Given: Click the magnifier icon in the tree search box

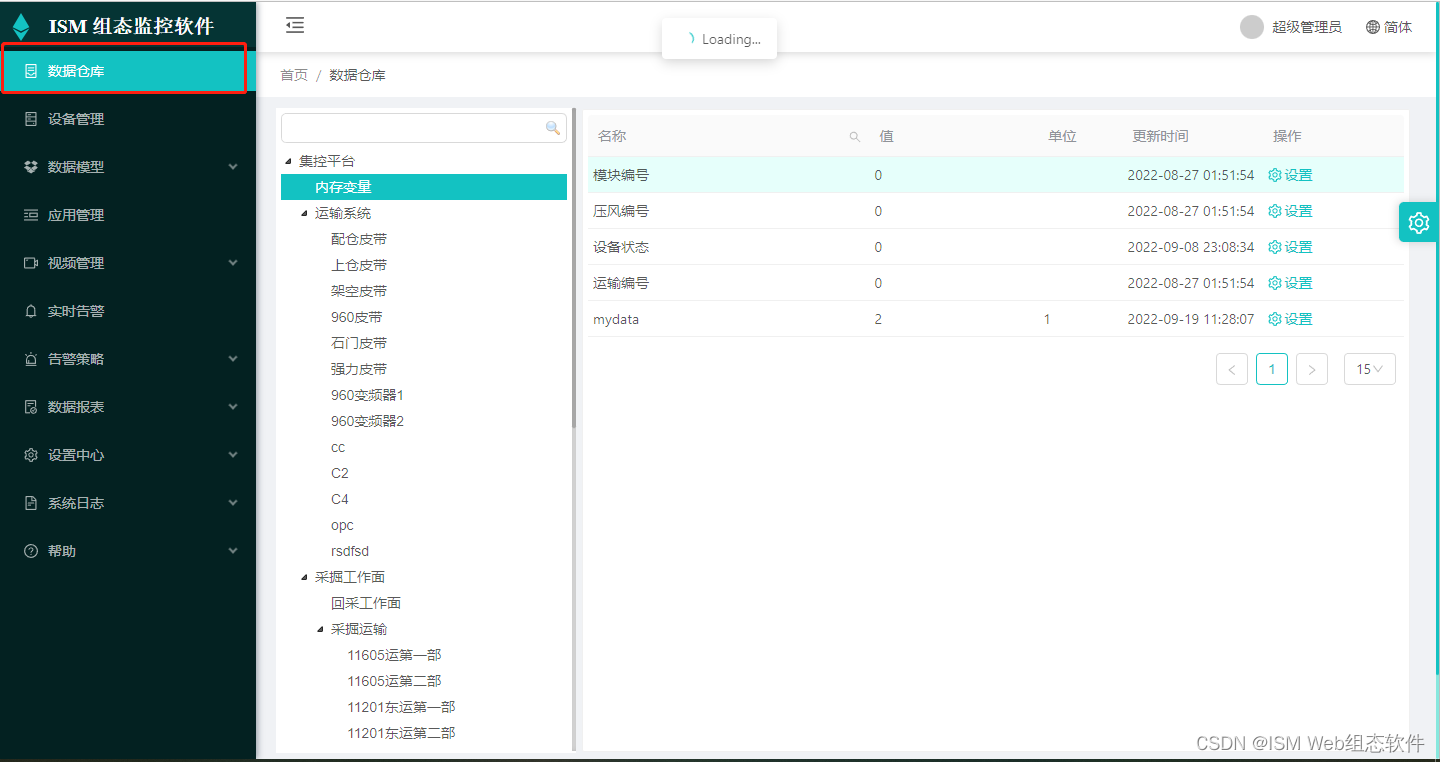Looking at the screenshot, I should click(x=552, y=128).
